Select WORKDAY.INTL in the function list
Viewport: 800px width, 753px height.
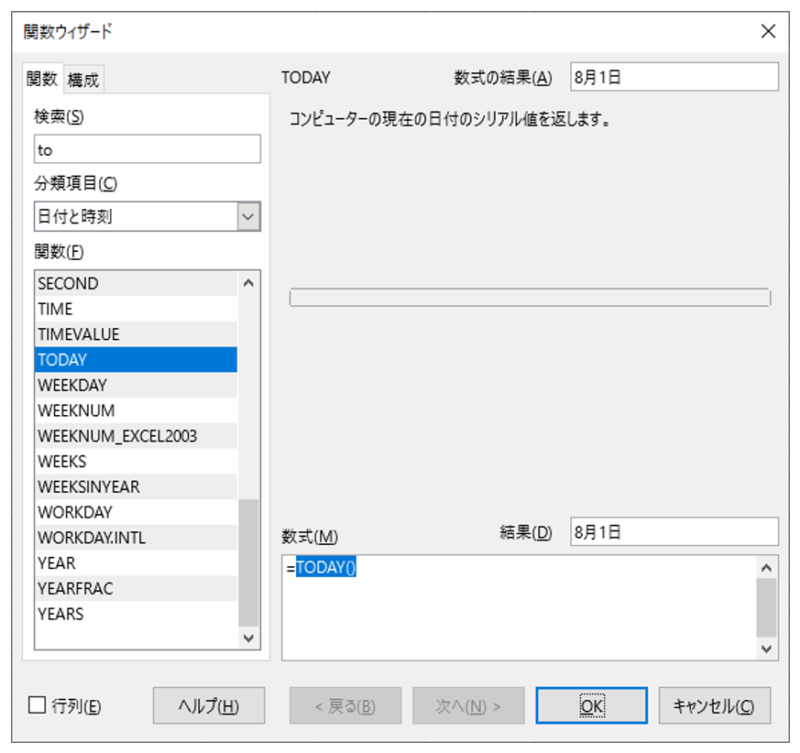(136, 538)
